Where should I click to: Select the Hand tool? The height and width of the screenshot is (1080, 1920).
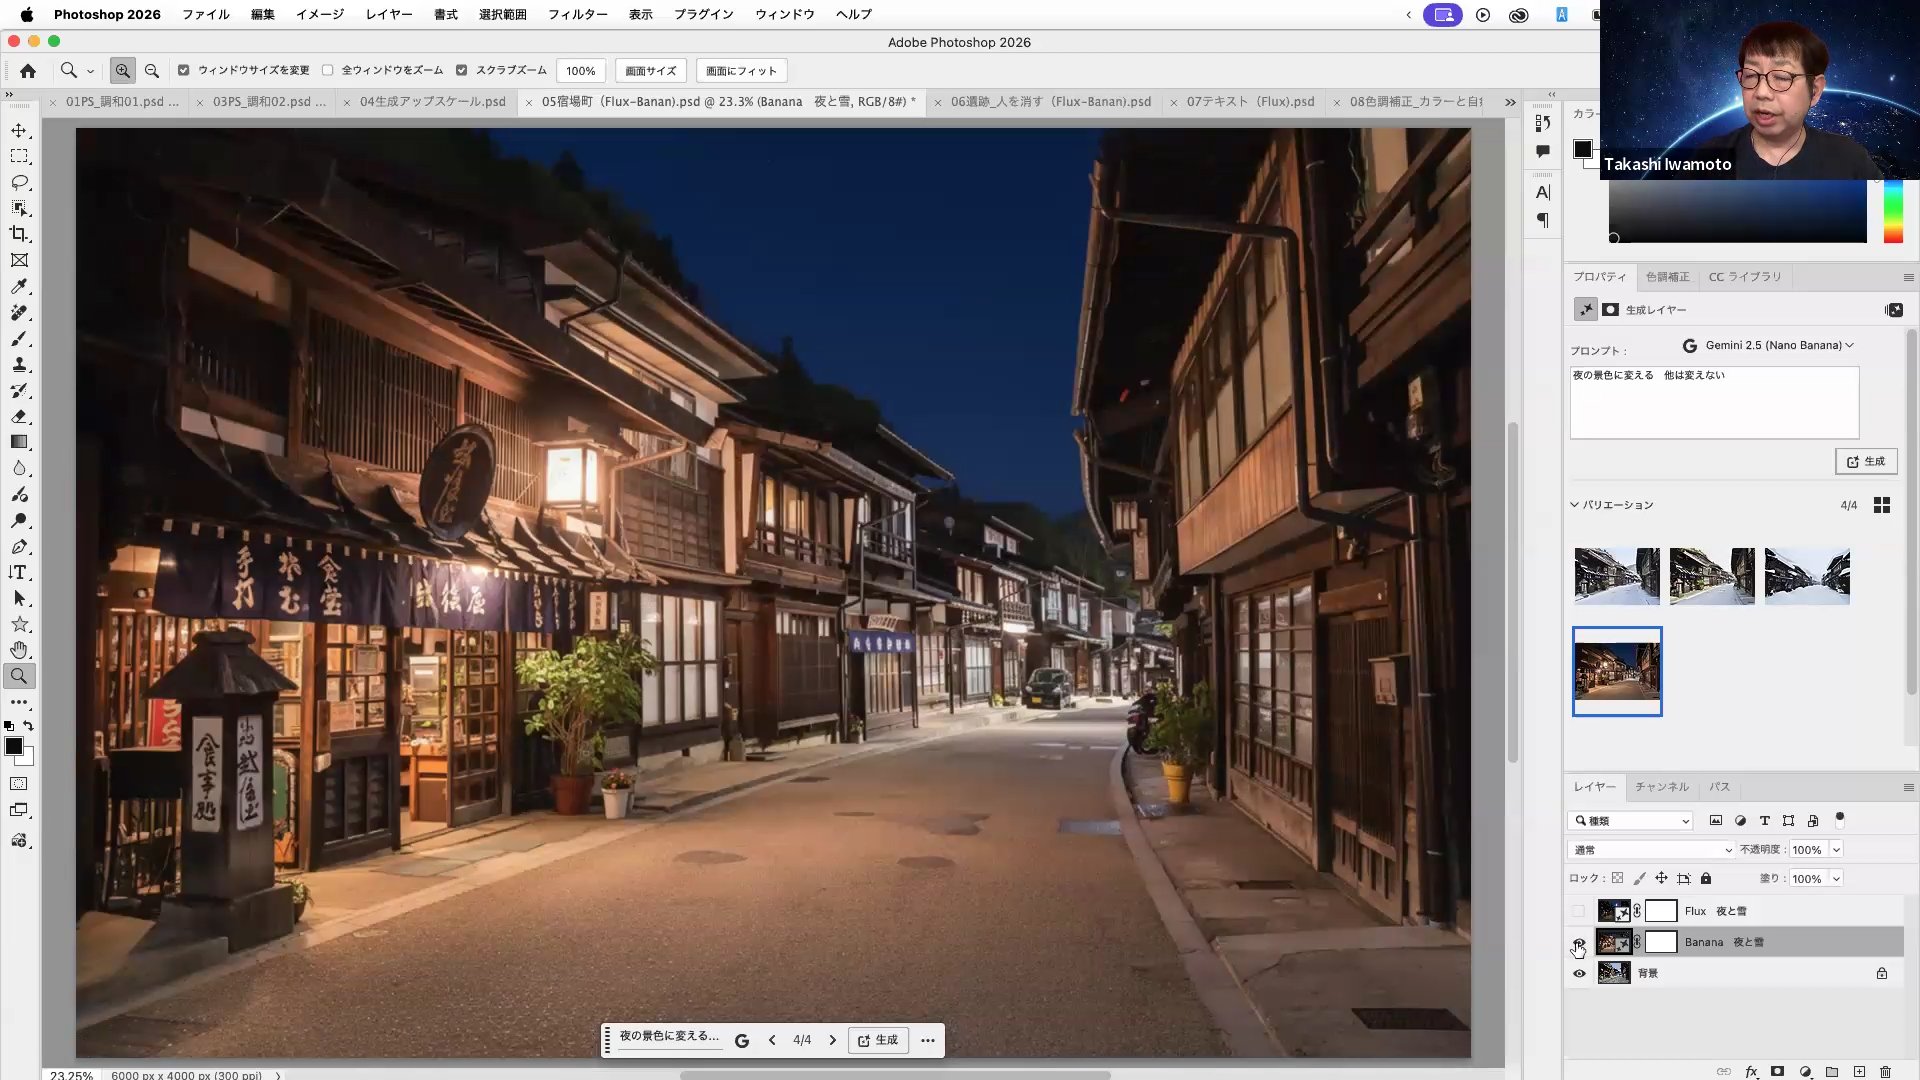[19, 650]
